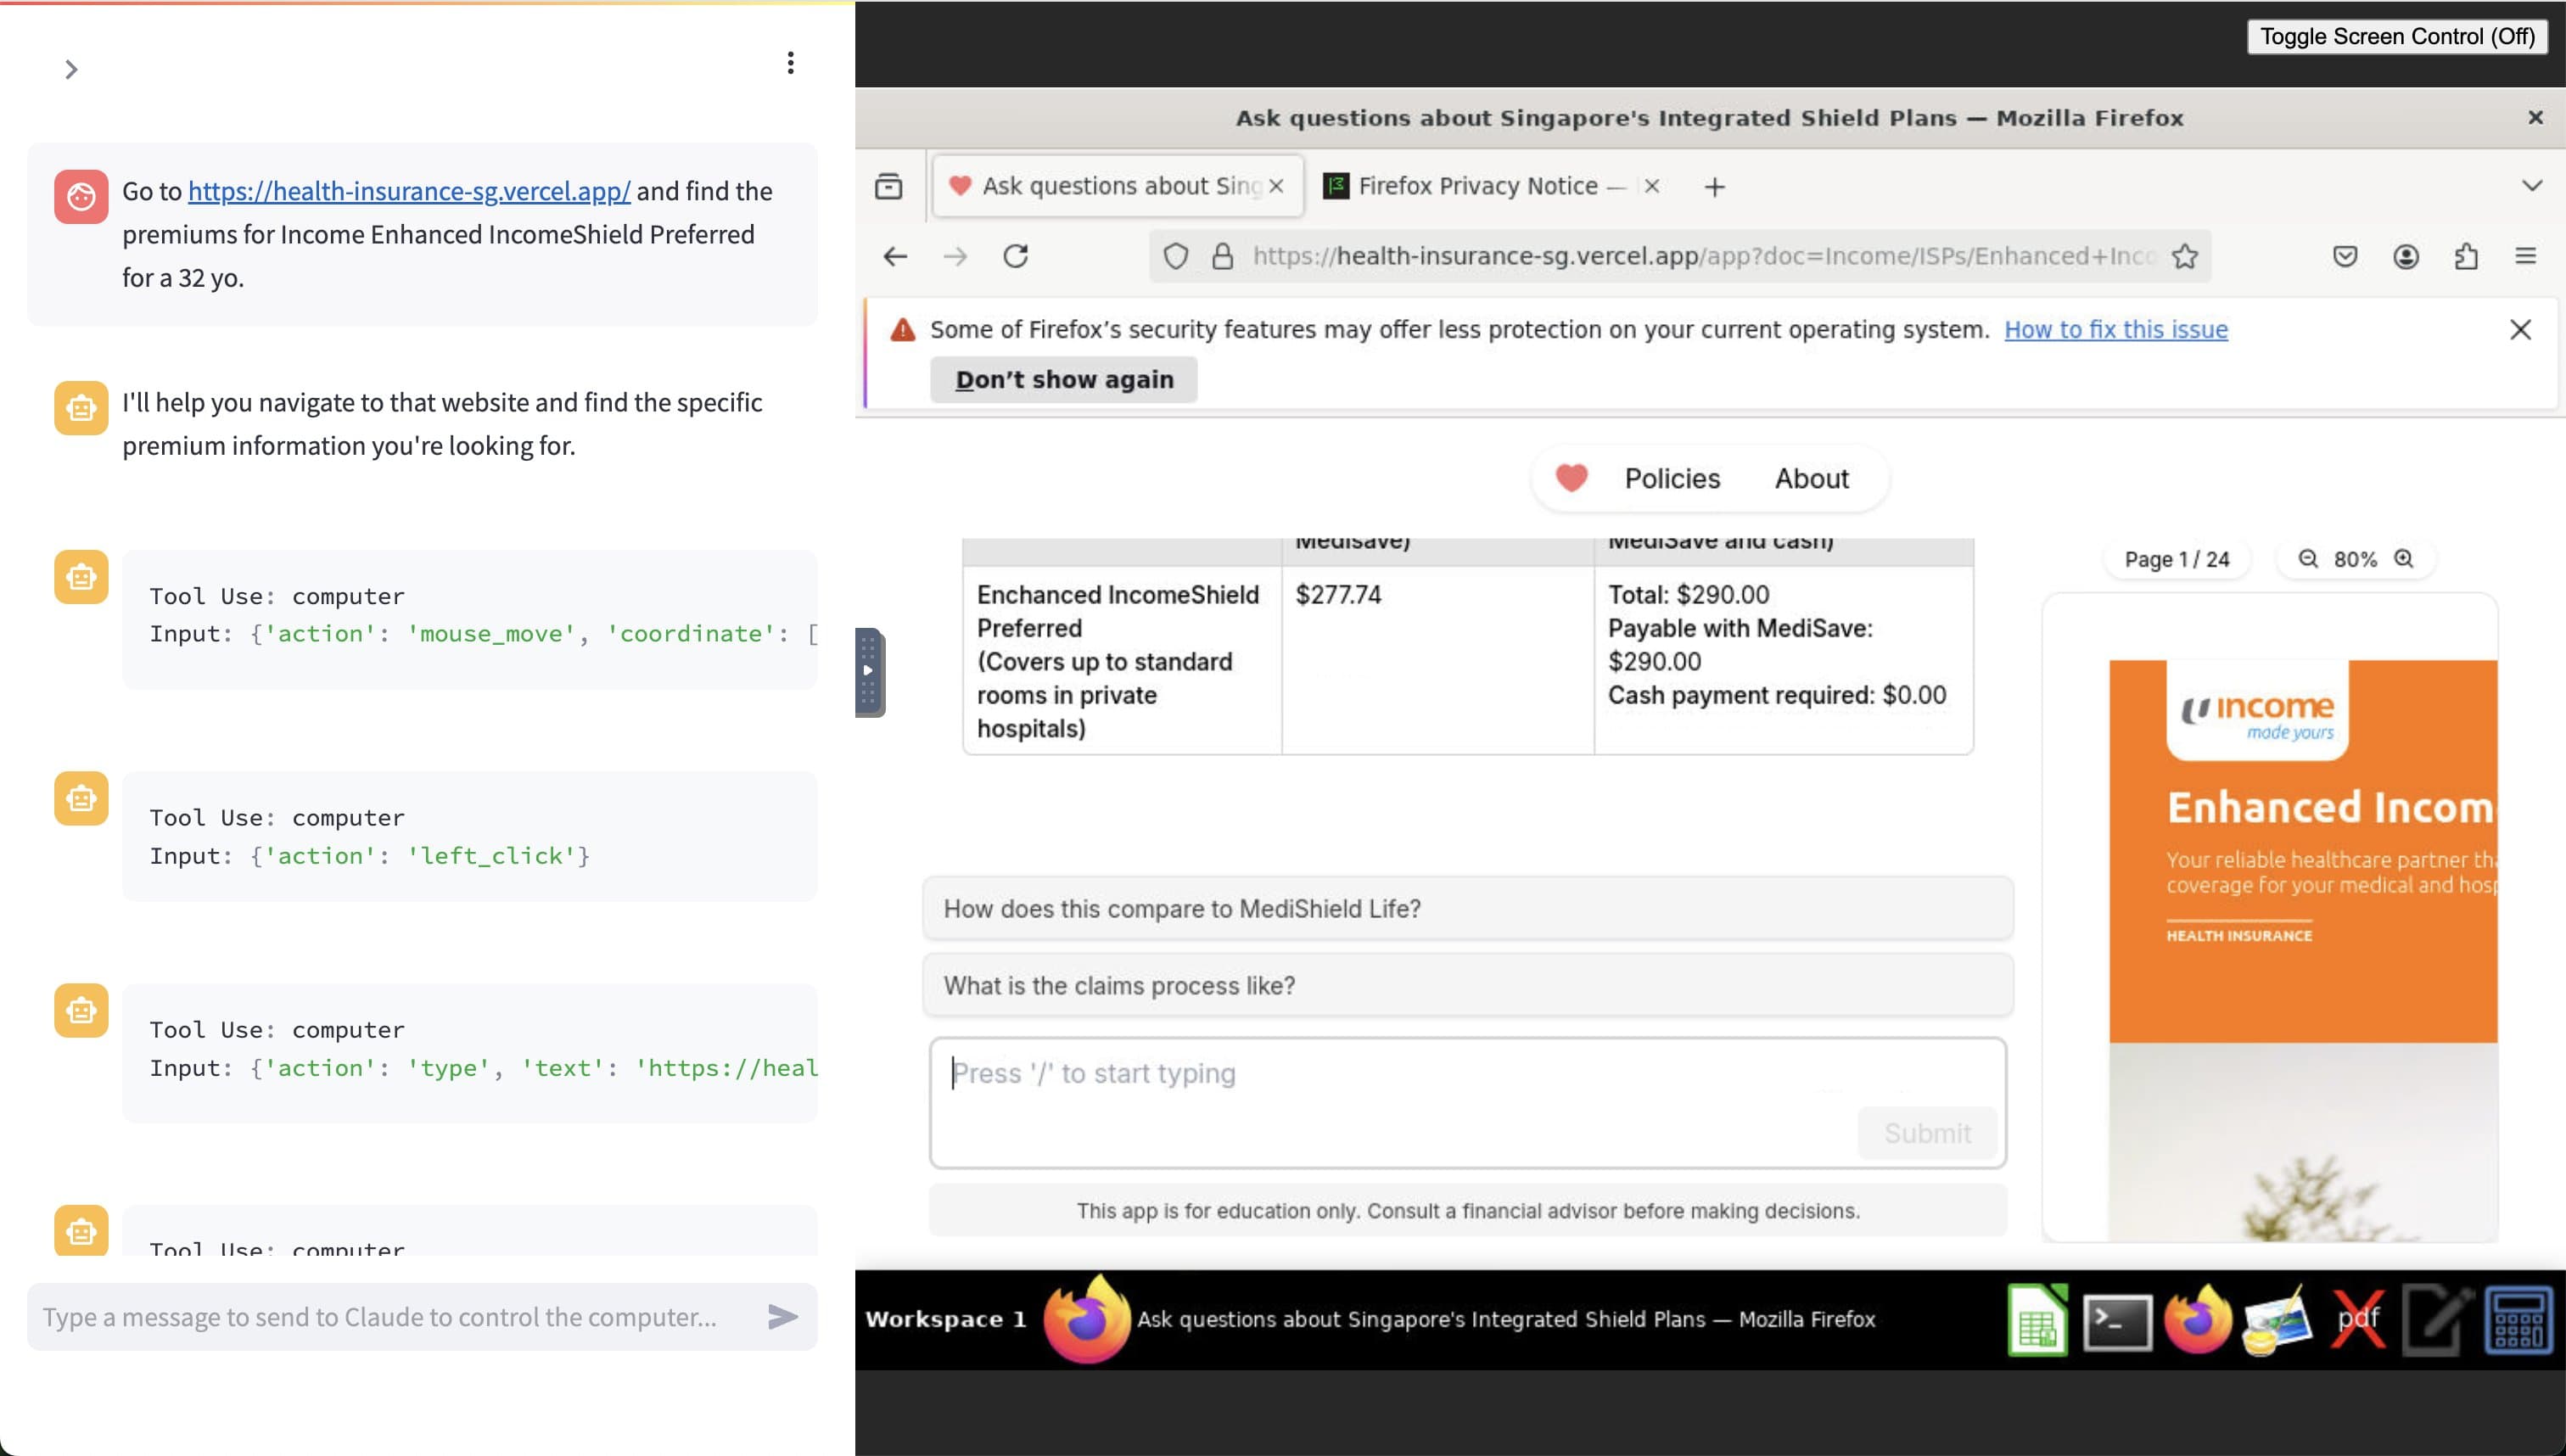
Task: Open the health-insurance-sg.vercel.app link in chat
Action: click(409, 191)
